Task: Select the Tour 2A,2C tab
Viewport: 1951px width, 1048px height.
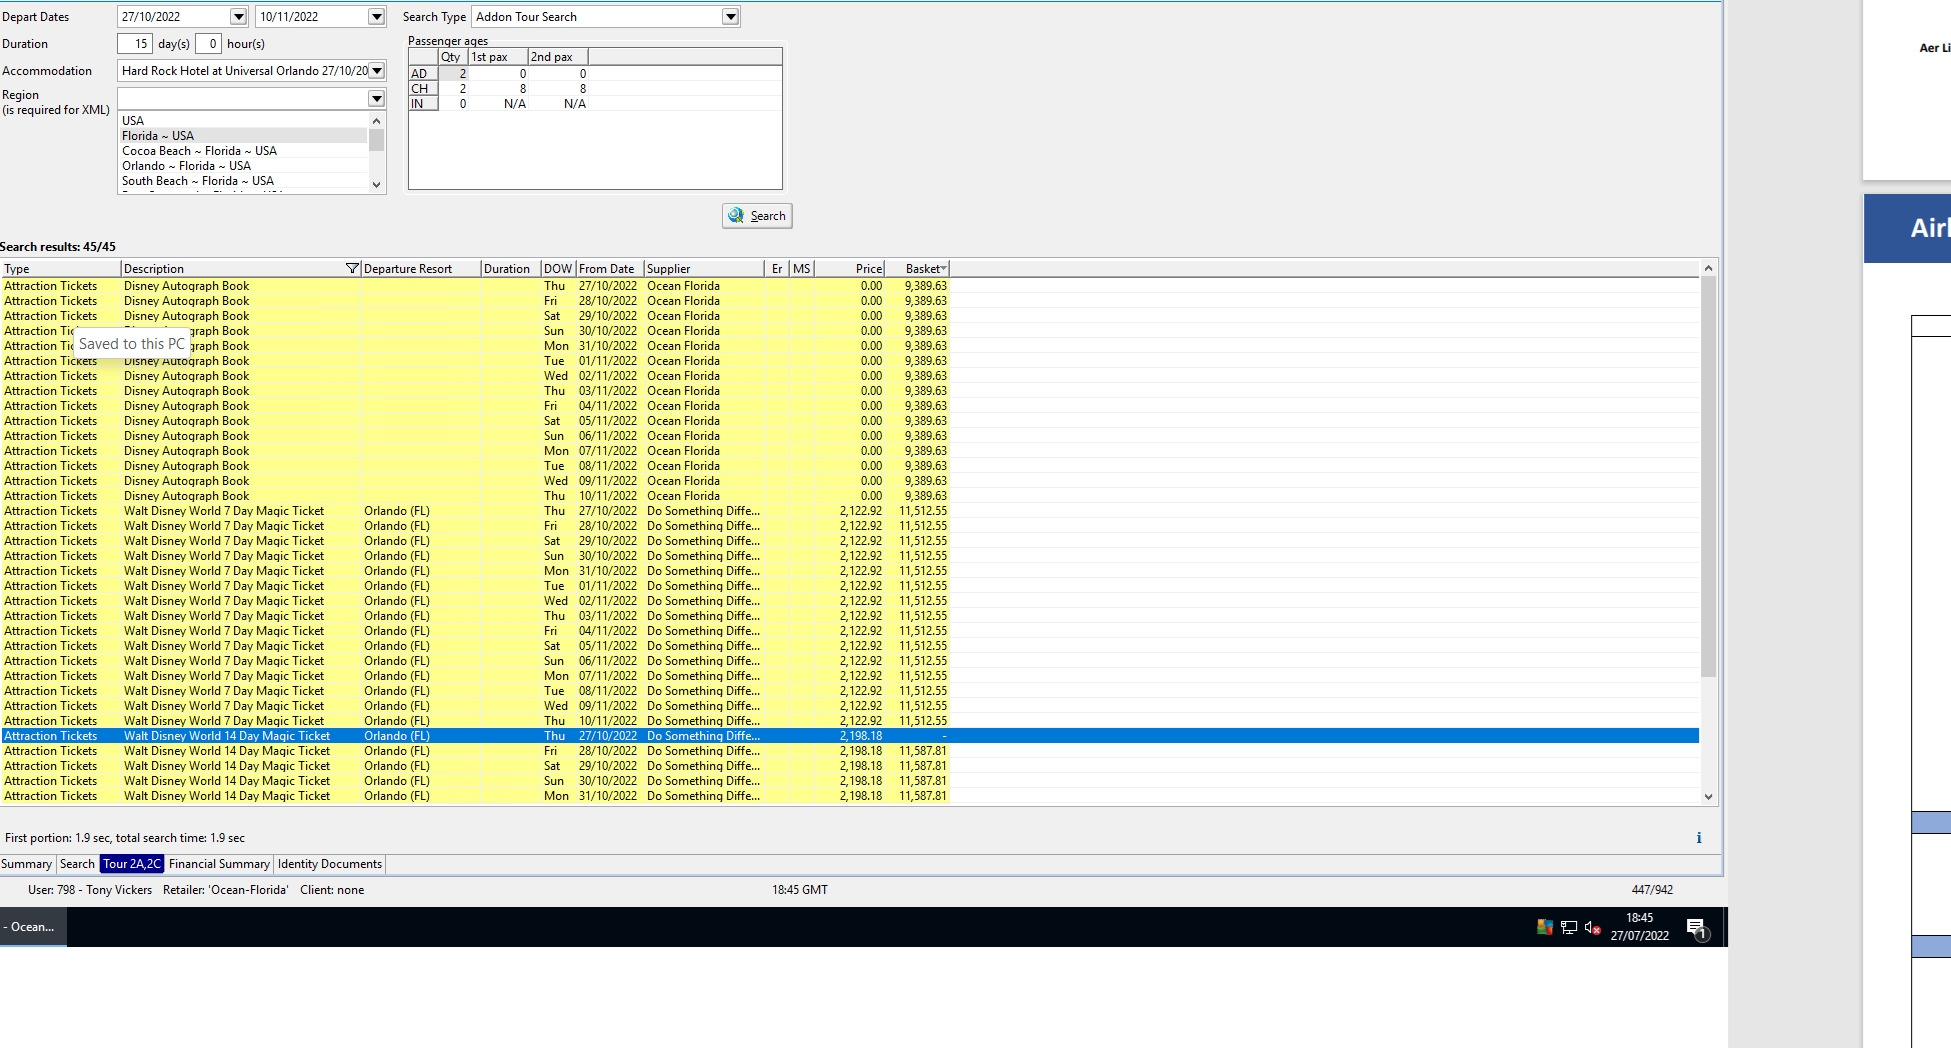Action: [132, 864]
